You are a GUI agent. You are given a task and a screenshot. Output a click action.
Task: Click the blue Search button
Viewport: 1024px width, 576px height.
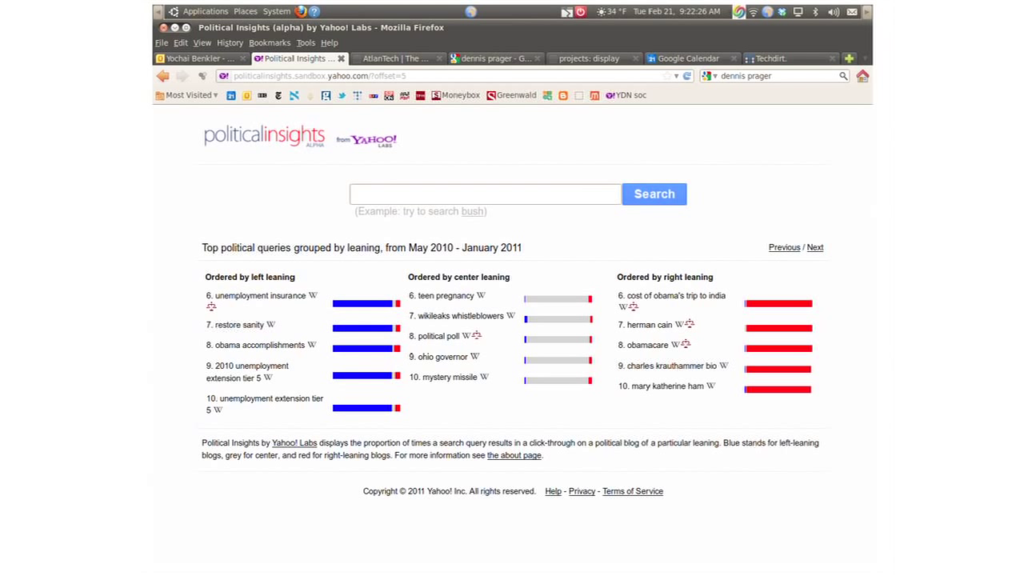click(x=654, y=194)
